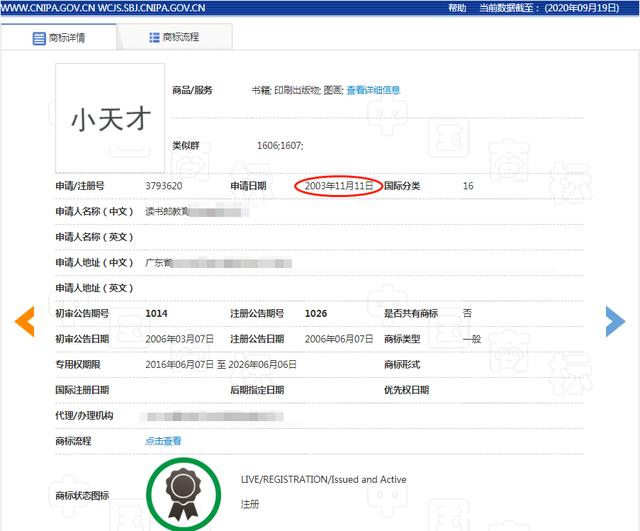Go to next record with blue arrow
Image resolution: width=640 pixels, height=531 pixels.
point(615,320)
